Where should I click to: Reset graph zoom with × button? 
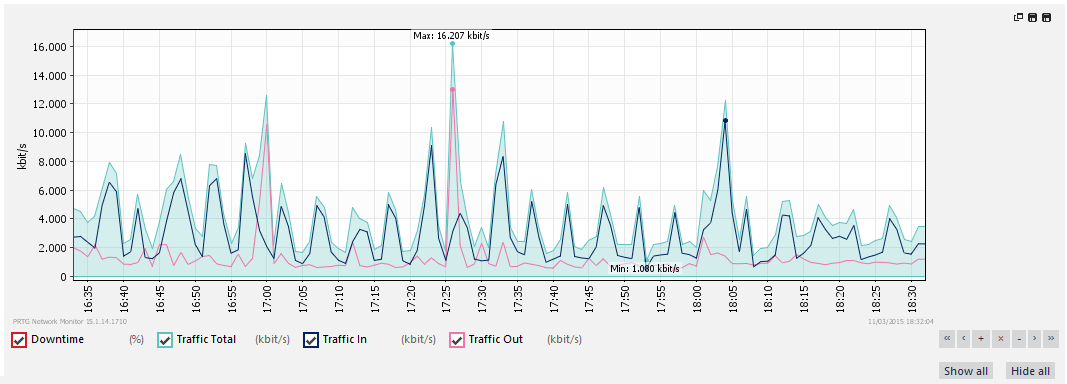coord(1000,338)
